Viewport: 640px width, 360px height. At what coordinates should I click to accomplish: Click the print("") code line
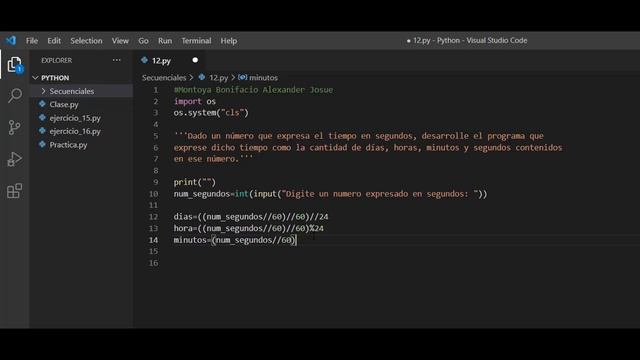click(x=195, y=182)
